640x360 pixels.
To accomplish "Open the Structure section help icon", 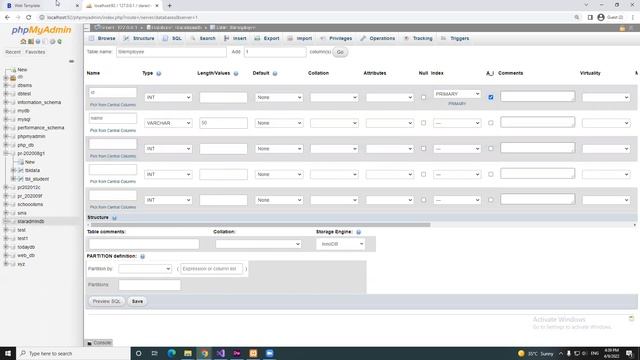I will coord(114,218).
